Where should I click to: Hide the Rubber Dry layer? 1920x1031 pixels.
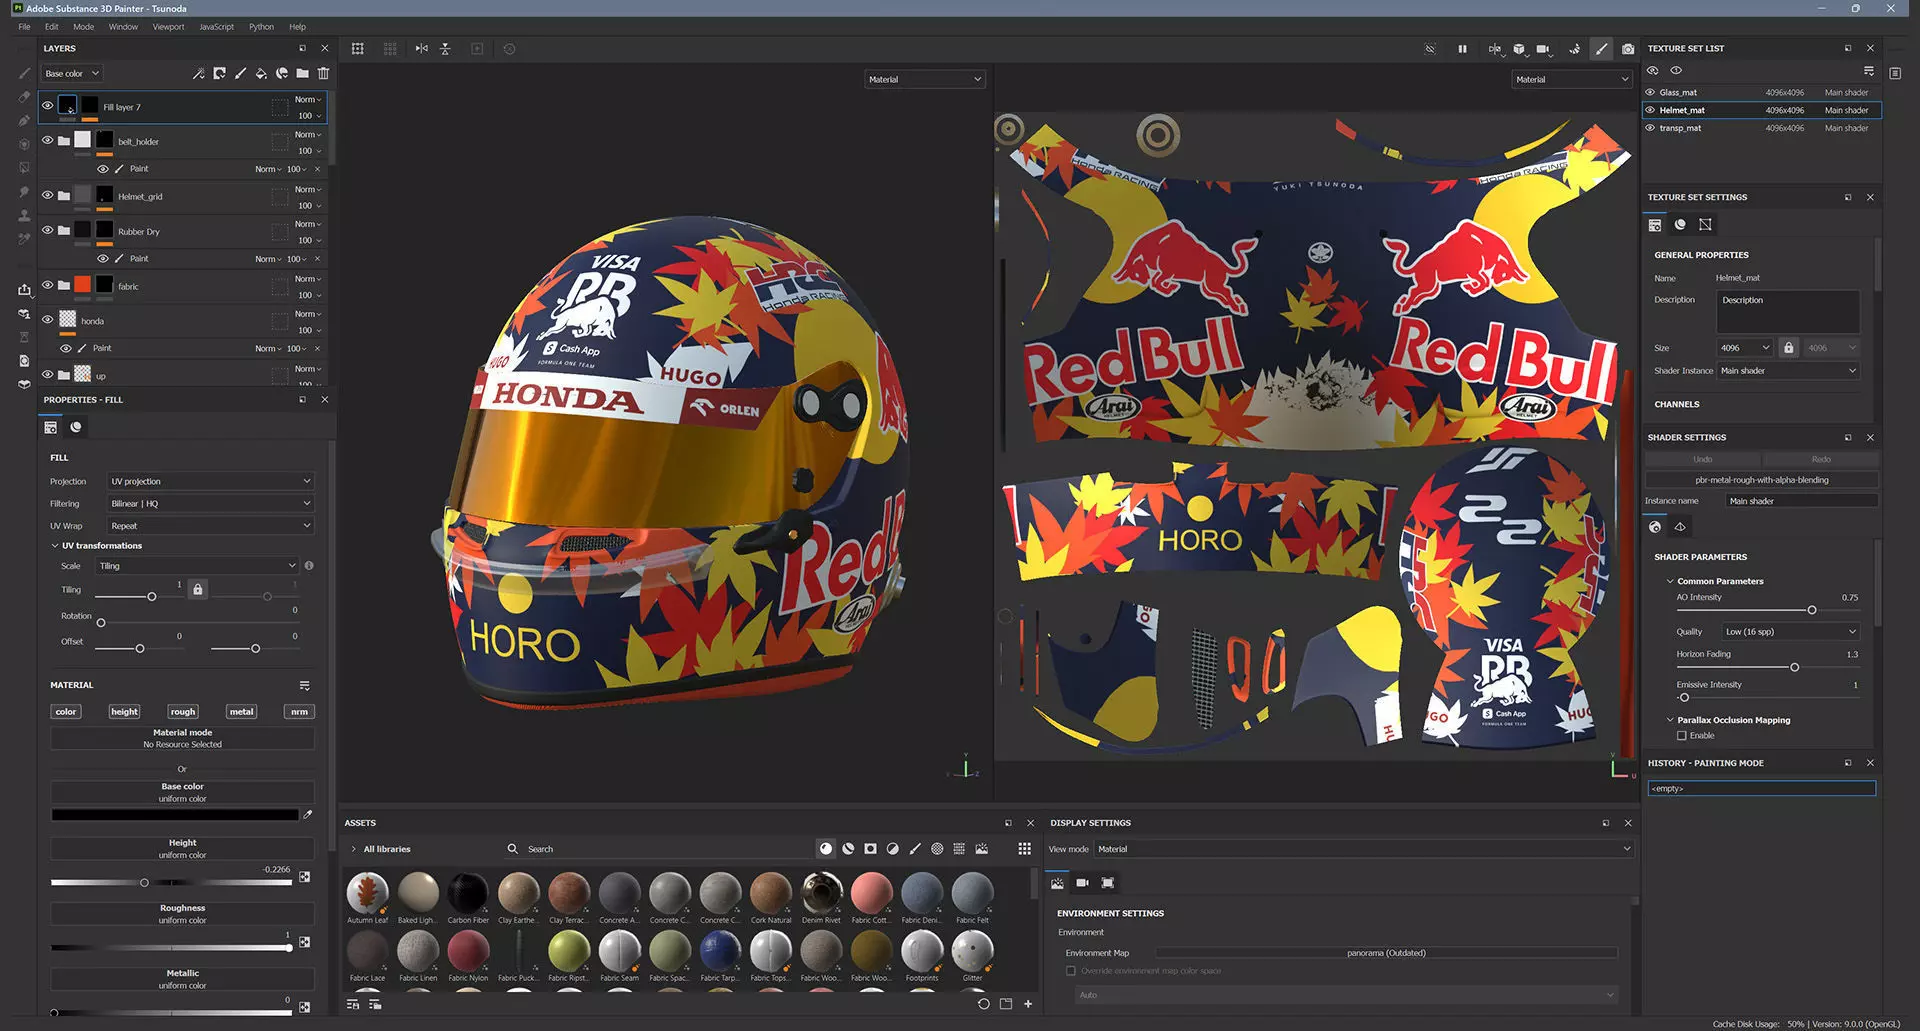coord(47,230)
